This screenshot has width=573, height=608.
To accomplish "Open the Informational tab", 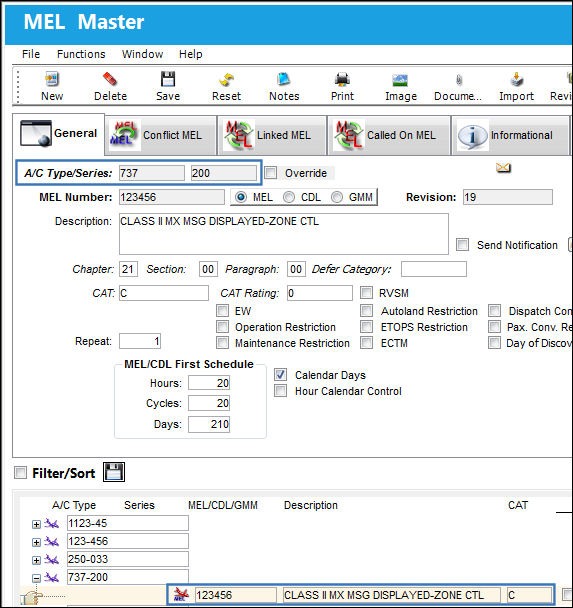I will [x=510, y=135].
